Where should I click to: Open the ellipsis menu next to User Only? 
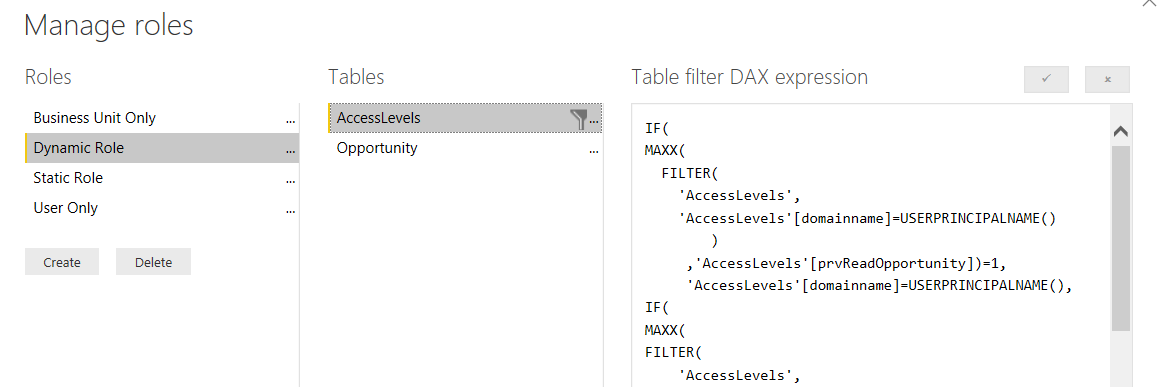290,210
